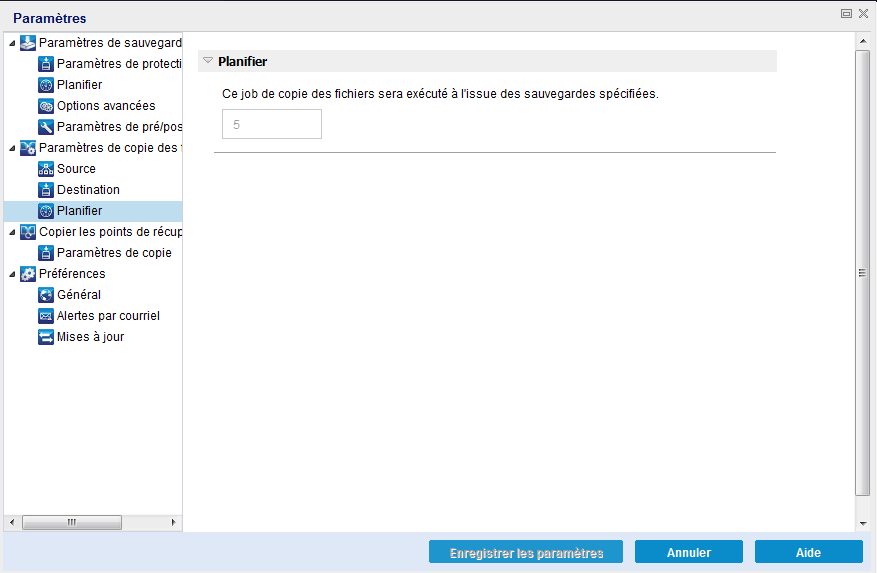Click the Général preferences icon

tap(46, 295)
